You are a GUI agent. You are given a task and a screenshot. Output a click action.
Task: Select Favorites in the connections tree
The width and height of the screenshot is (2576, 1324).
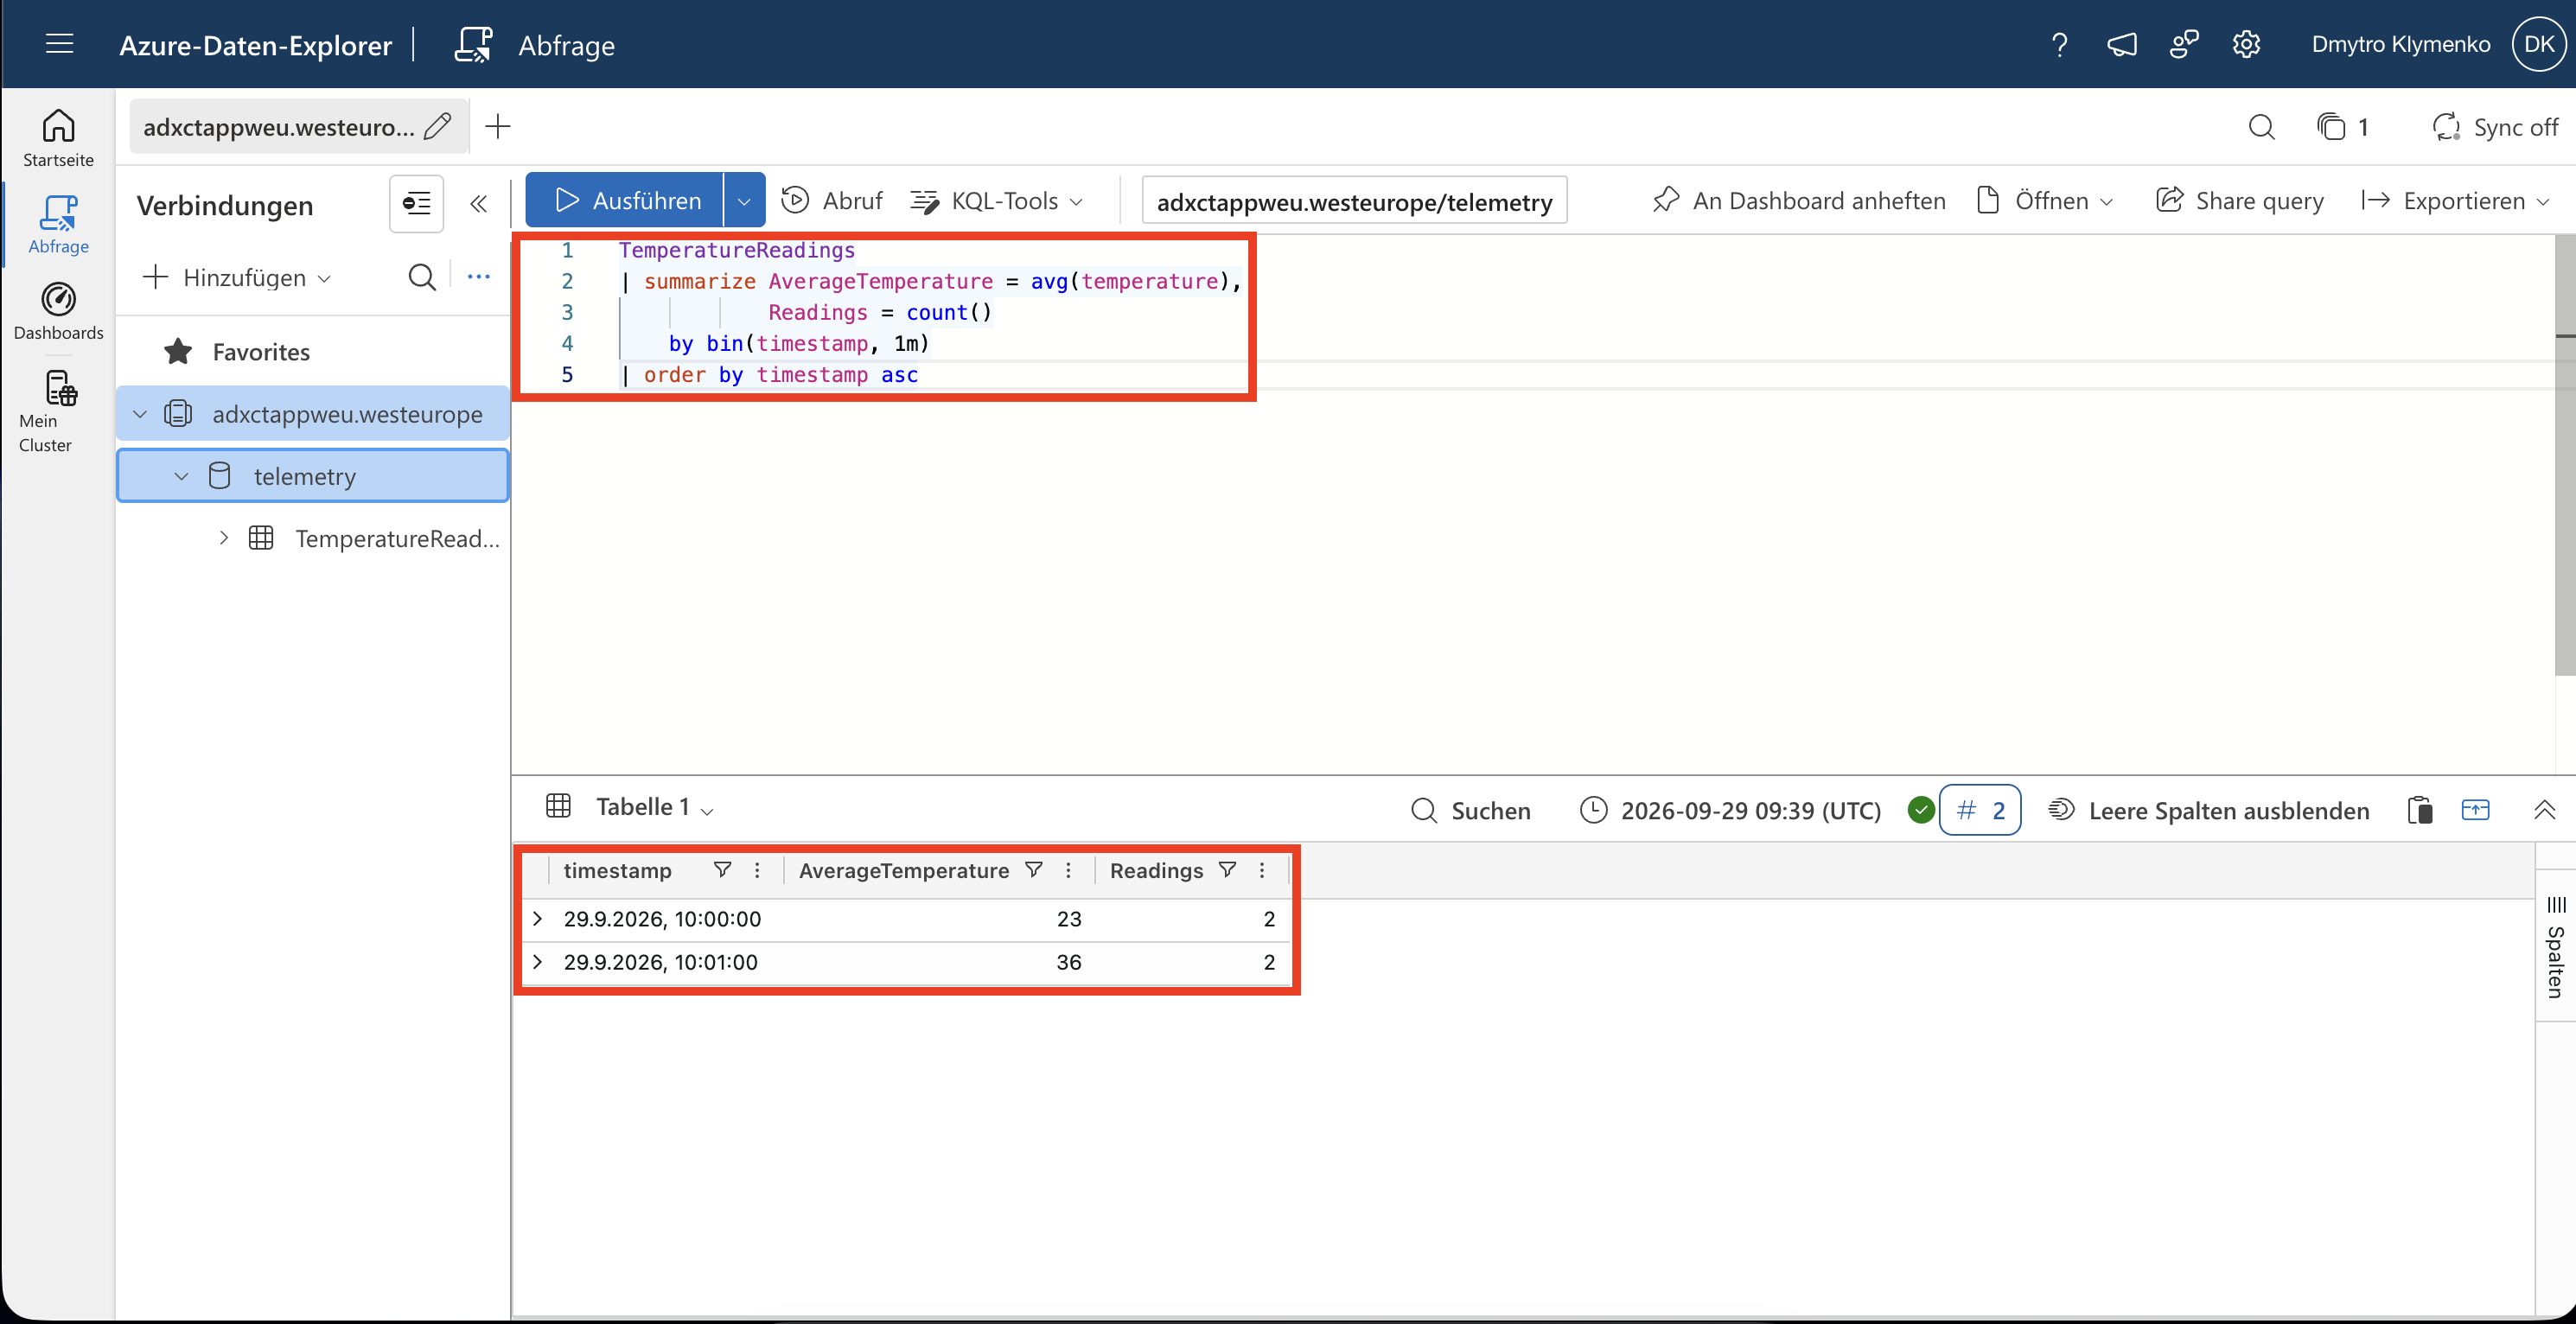261,352
